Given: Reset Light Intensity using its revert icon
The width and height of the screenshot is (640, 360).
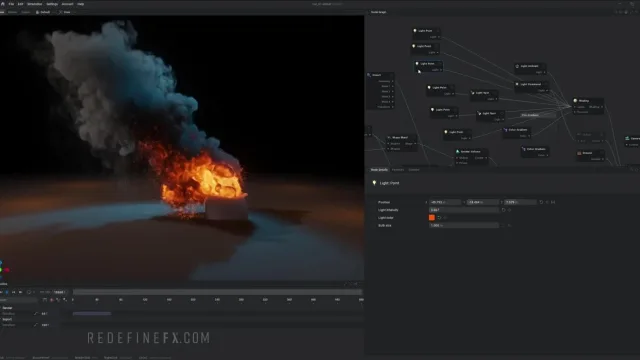Looking at the screenshot, I should [503, 210].
